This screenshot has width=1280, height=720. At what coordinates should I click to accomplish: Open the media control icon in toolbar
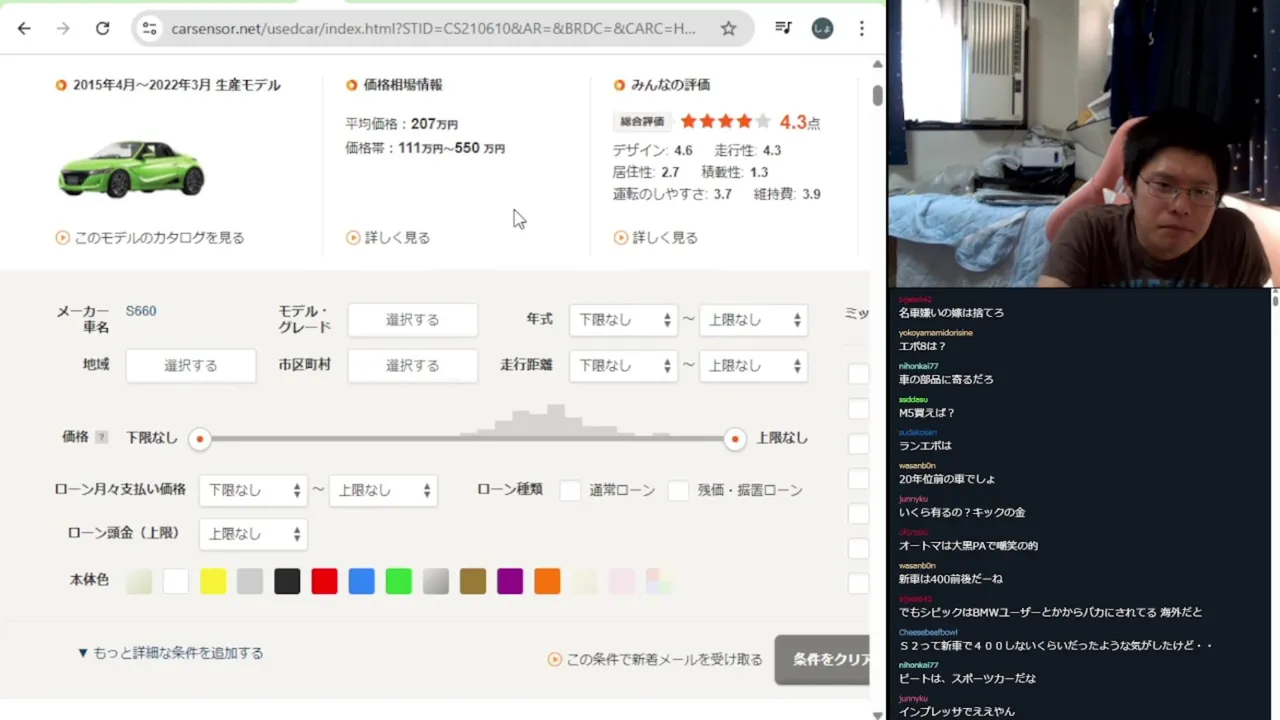(x=784, y=28)
